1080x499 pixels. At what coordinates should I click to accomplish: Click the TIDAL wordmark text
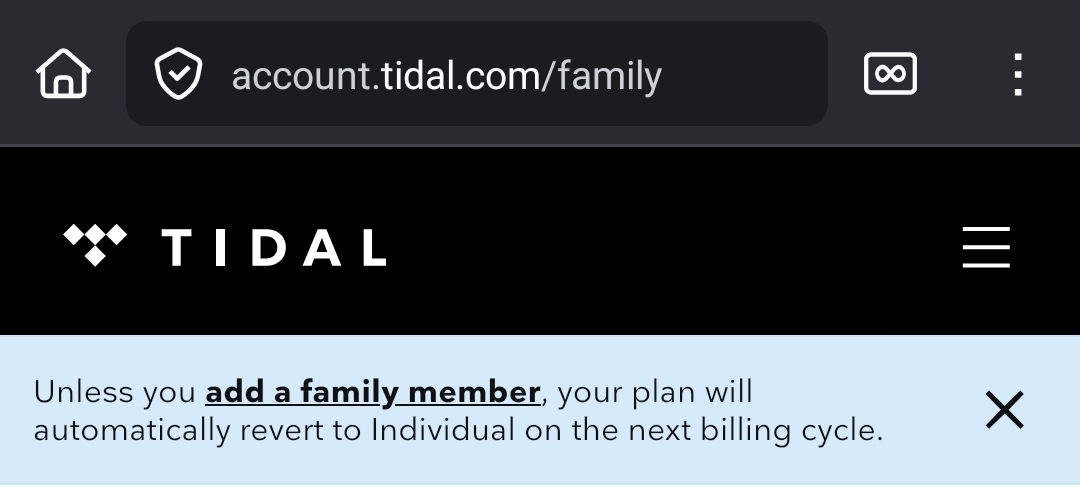coord(274,247)
